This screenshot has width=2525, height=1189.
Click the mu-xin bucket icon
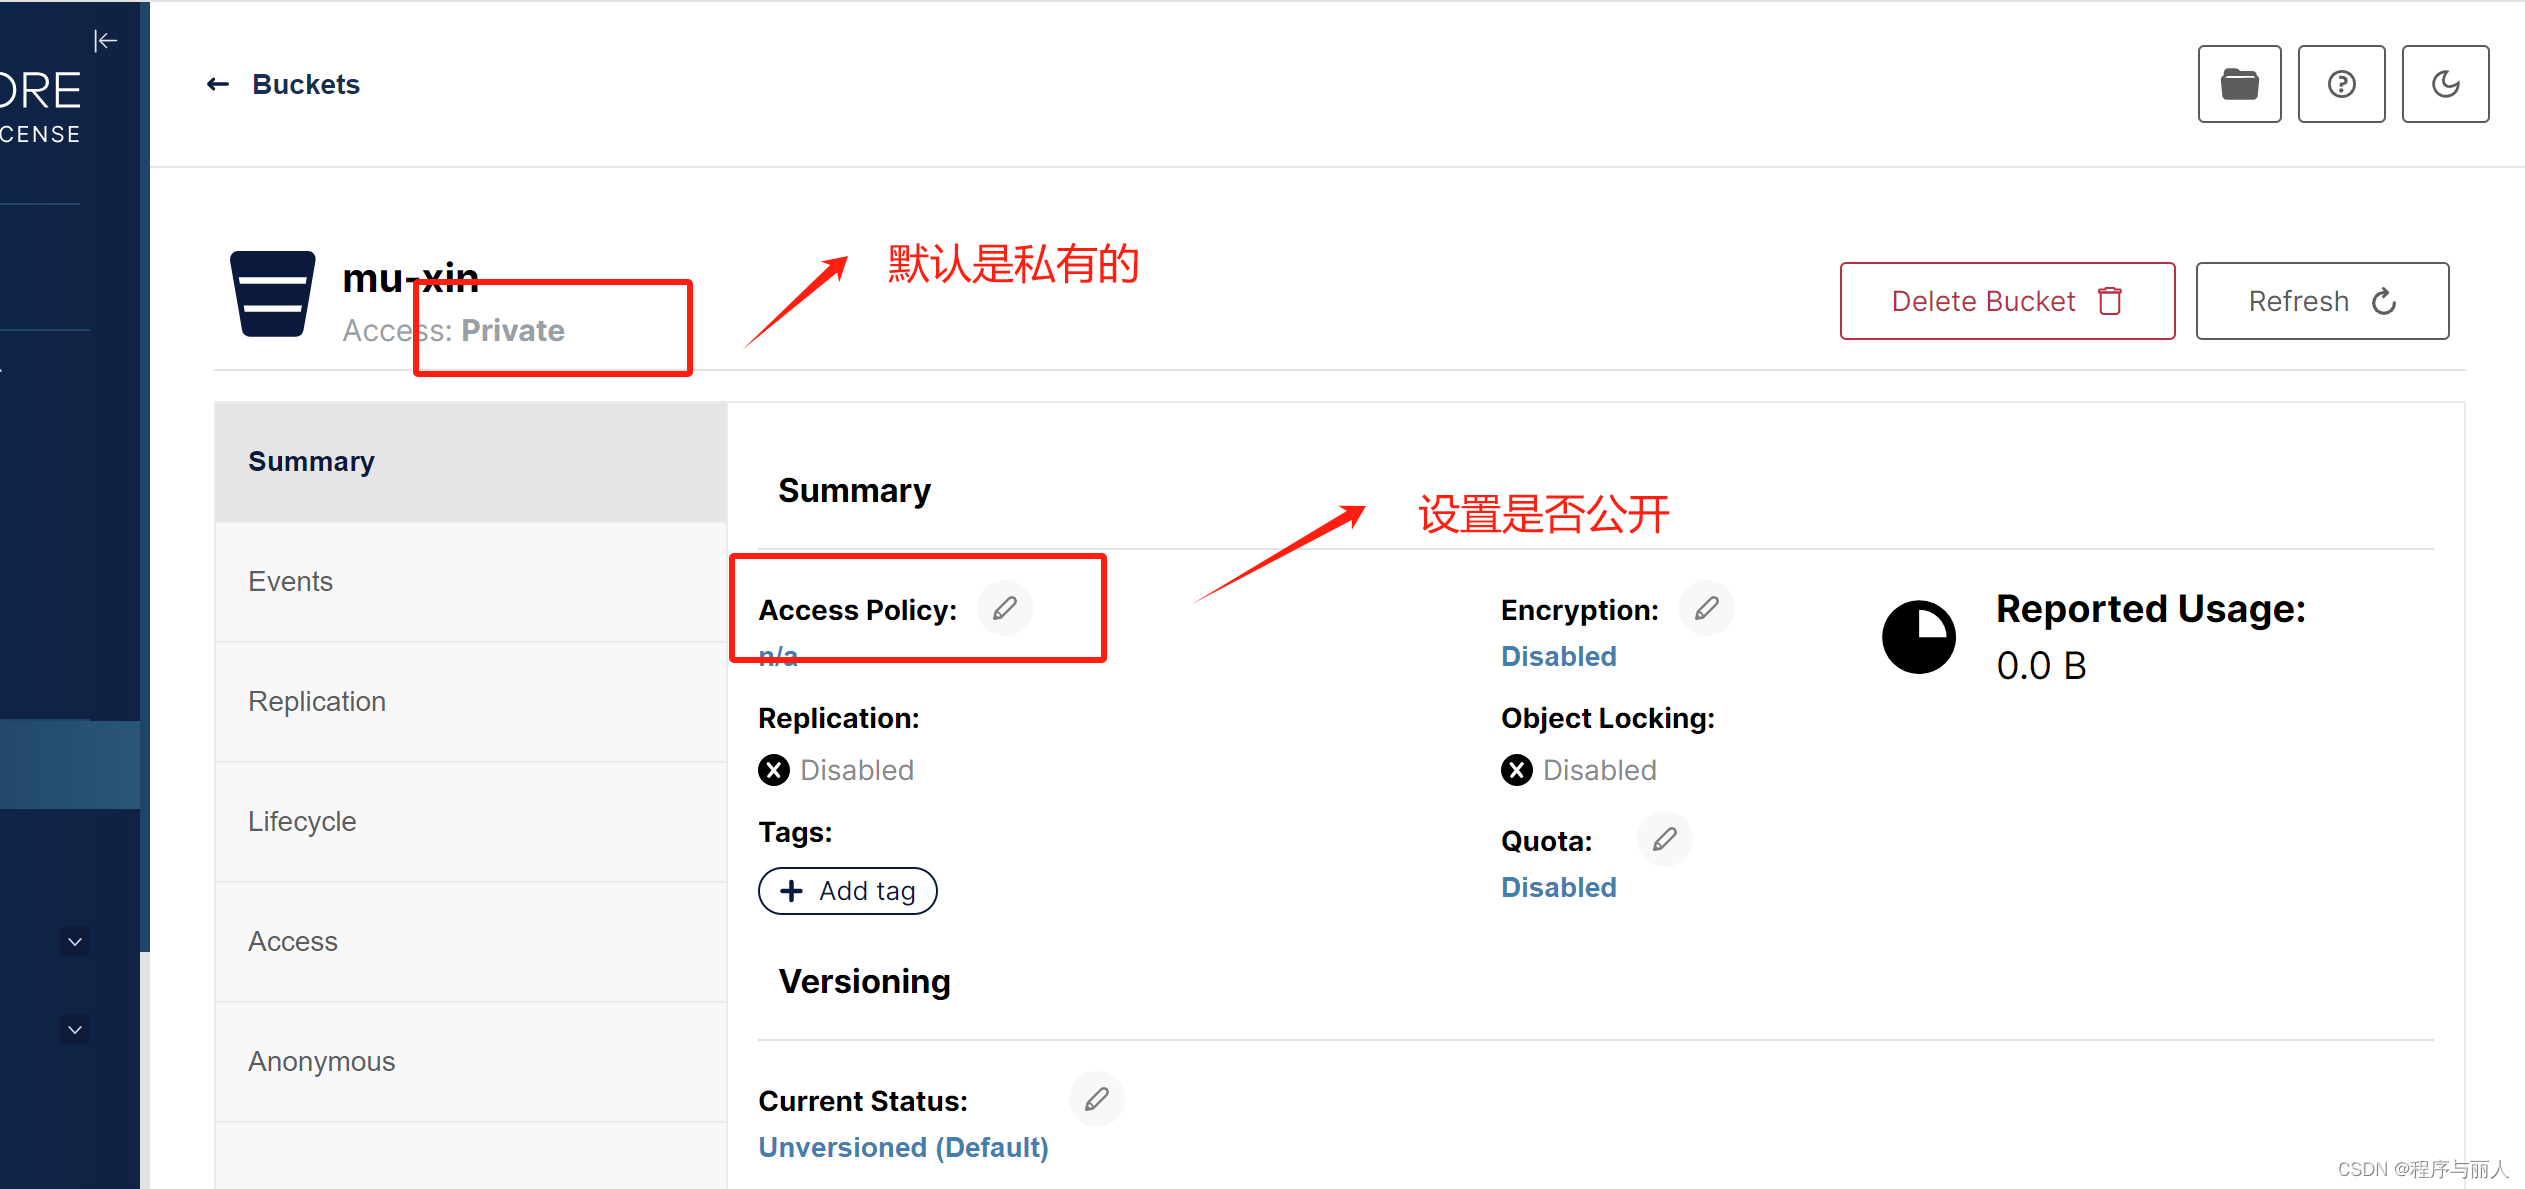pos(272,294)
